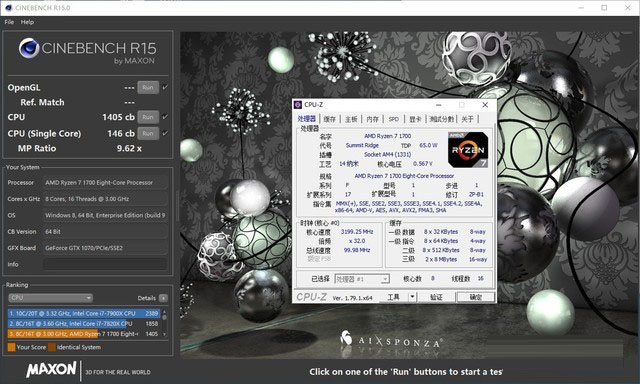The height and width of the screenshot is (384, 640).
Task: Click the orange Your Score legend swatch
Action: (x=11, y=347)
